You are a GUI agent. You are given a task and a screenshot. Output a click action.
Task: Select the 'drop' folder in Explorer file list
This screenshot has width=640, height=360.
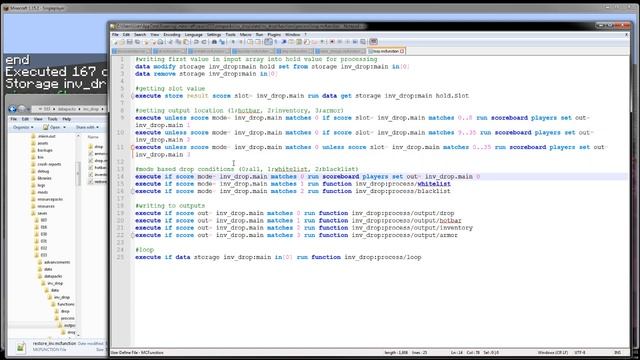coord(98,147)
